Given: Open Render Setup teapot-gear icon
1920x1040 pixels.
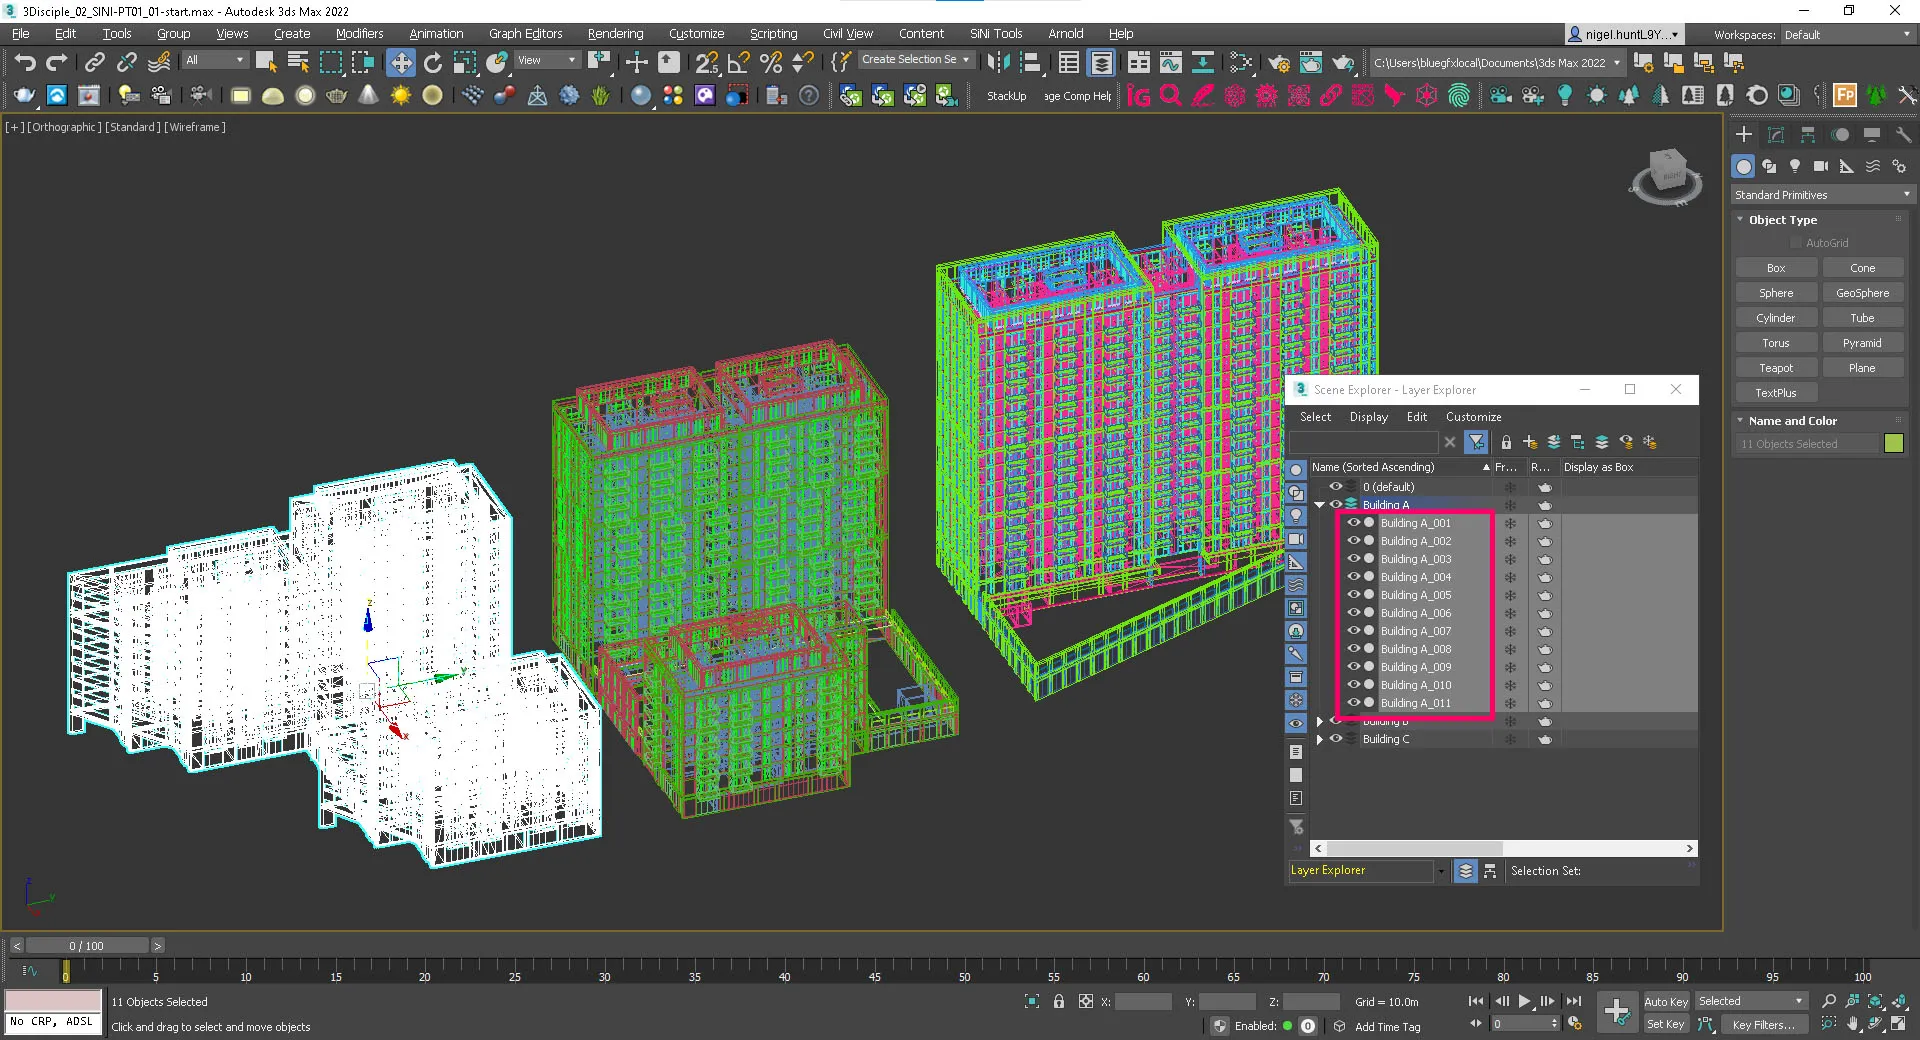Looking at the screenshot, I should (1279, 62).
